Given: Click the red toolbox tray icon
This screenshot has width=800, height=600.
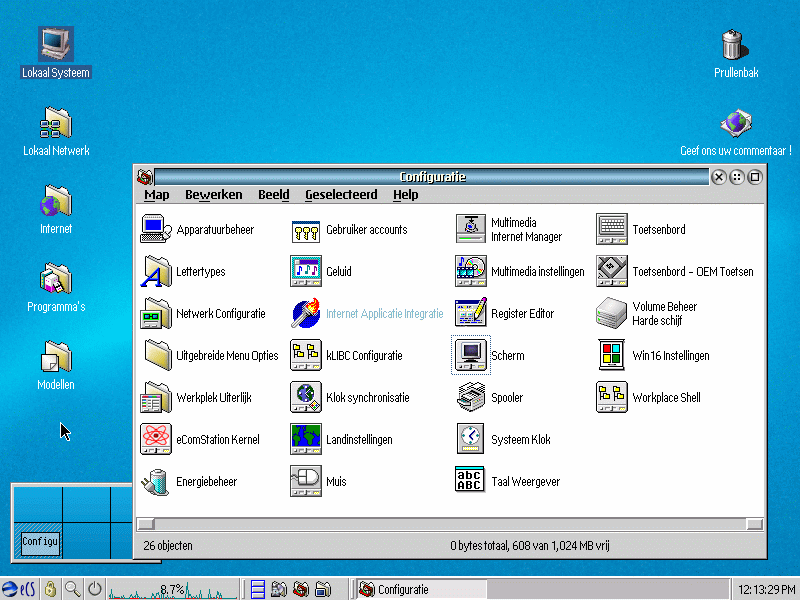Looking at the screenshot, I should [x=301, y=589].
